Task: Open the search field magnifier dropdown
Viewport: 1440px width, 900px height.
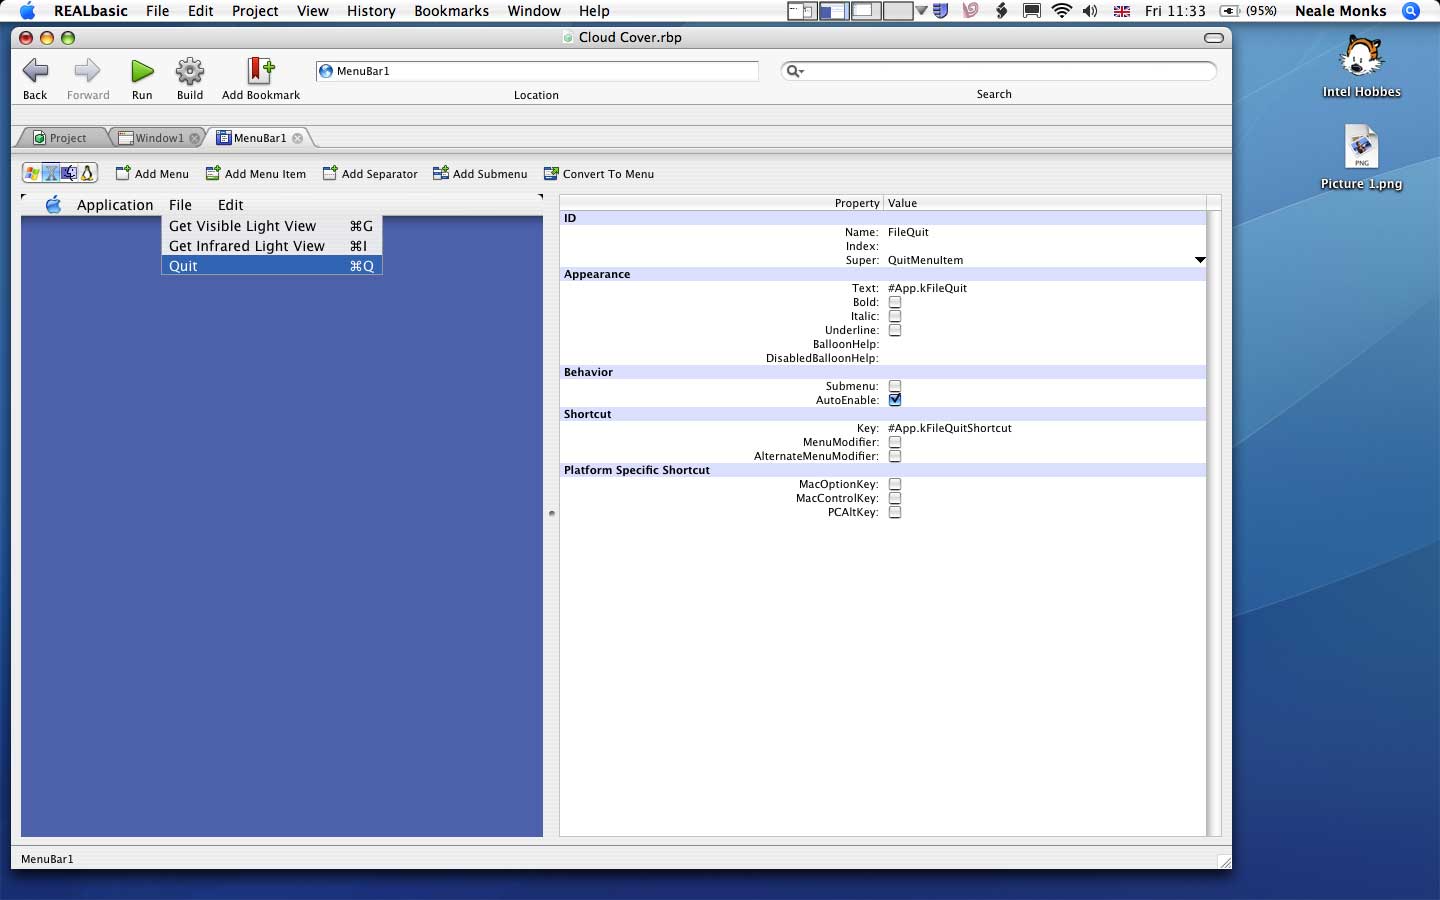Action: (795, 71)
